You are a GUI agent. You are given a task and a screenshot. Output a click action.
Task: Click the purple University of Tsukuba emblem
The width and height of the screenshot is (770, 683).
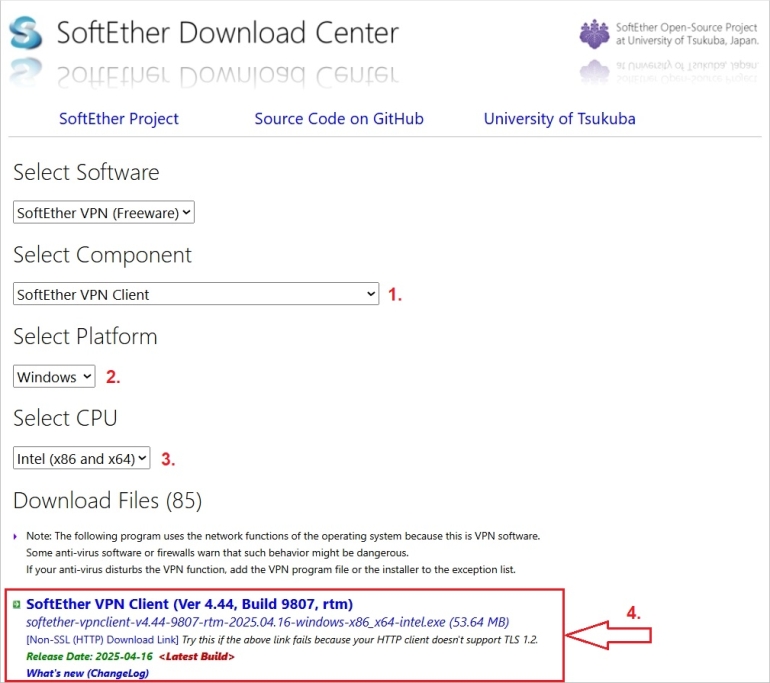point(594,33)
